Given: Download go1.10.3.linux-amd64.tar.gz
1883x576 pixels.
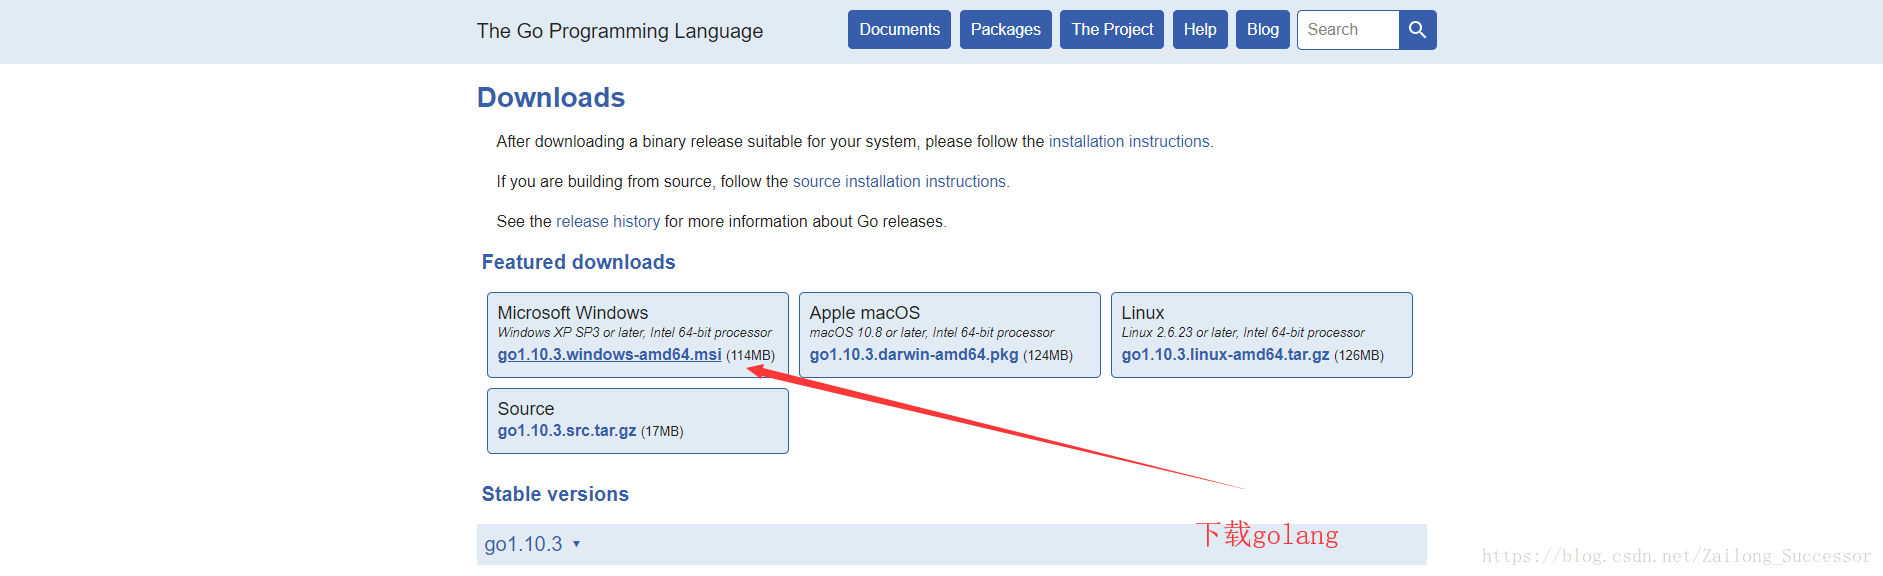Looking at the screenshot, I should (x=1225, y=355).
